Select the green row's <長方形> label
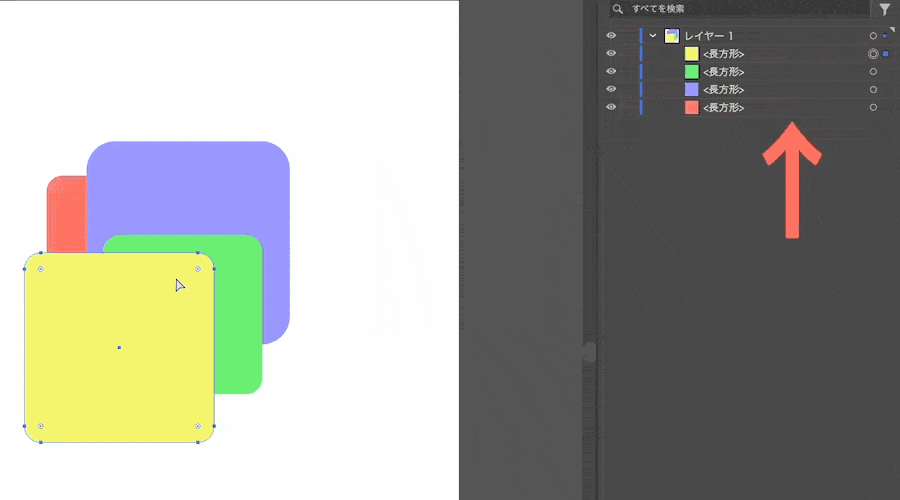The width and height of the screenshot is (900, 500). (x=724, y=72)
